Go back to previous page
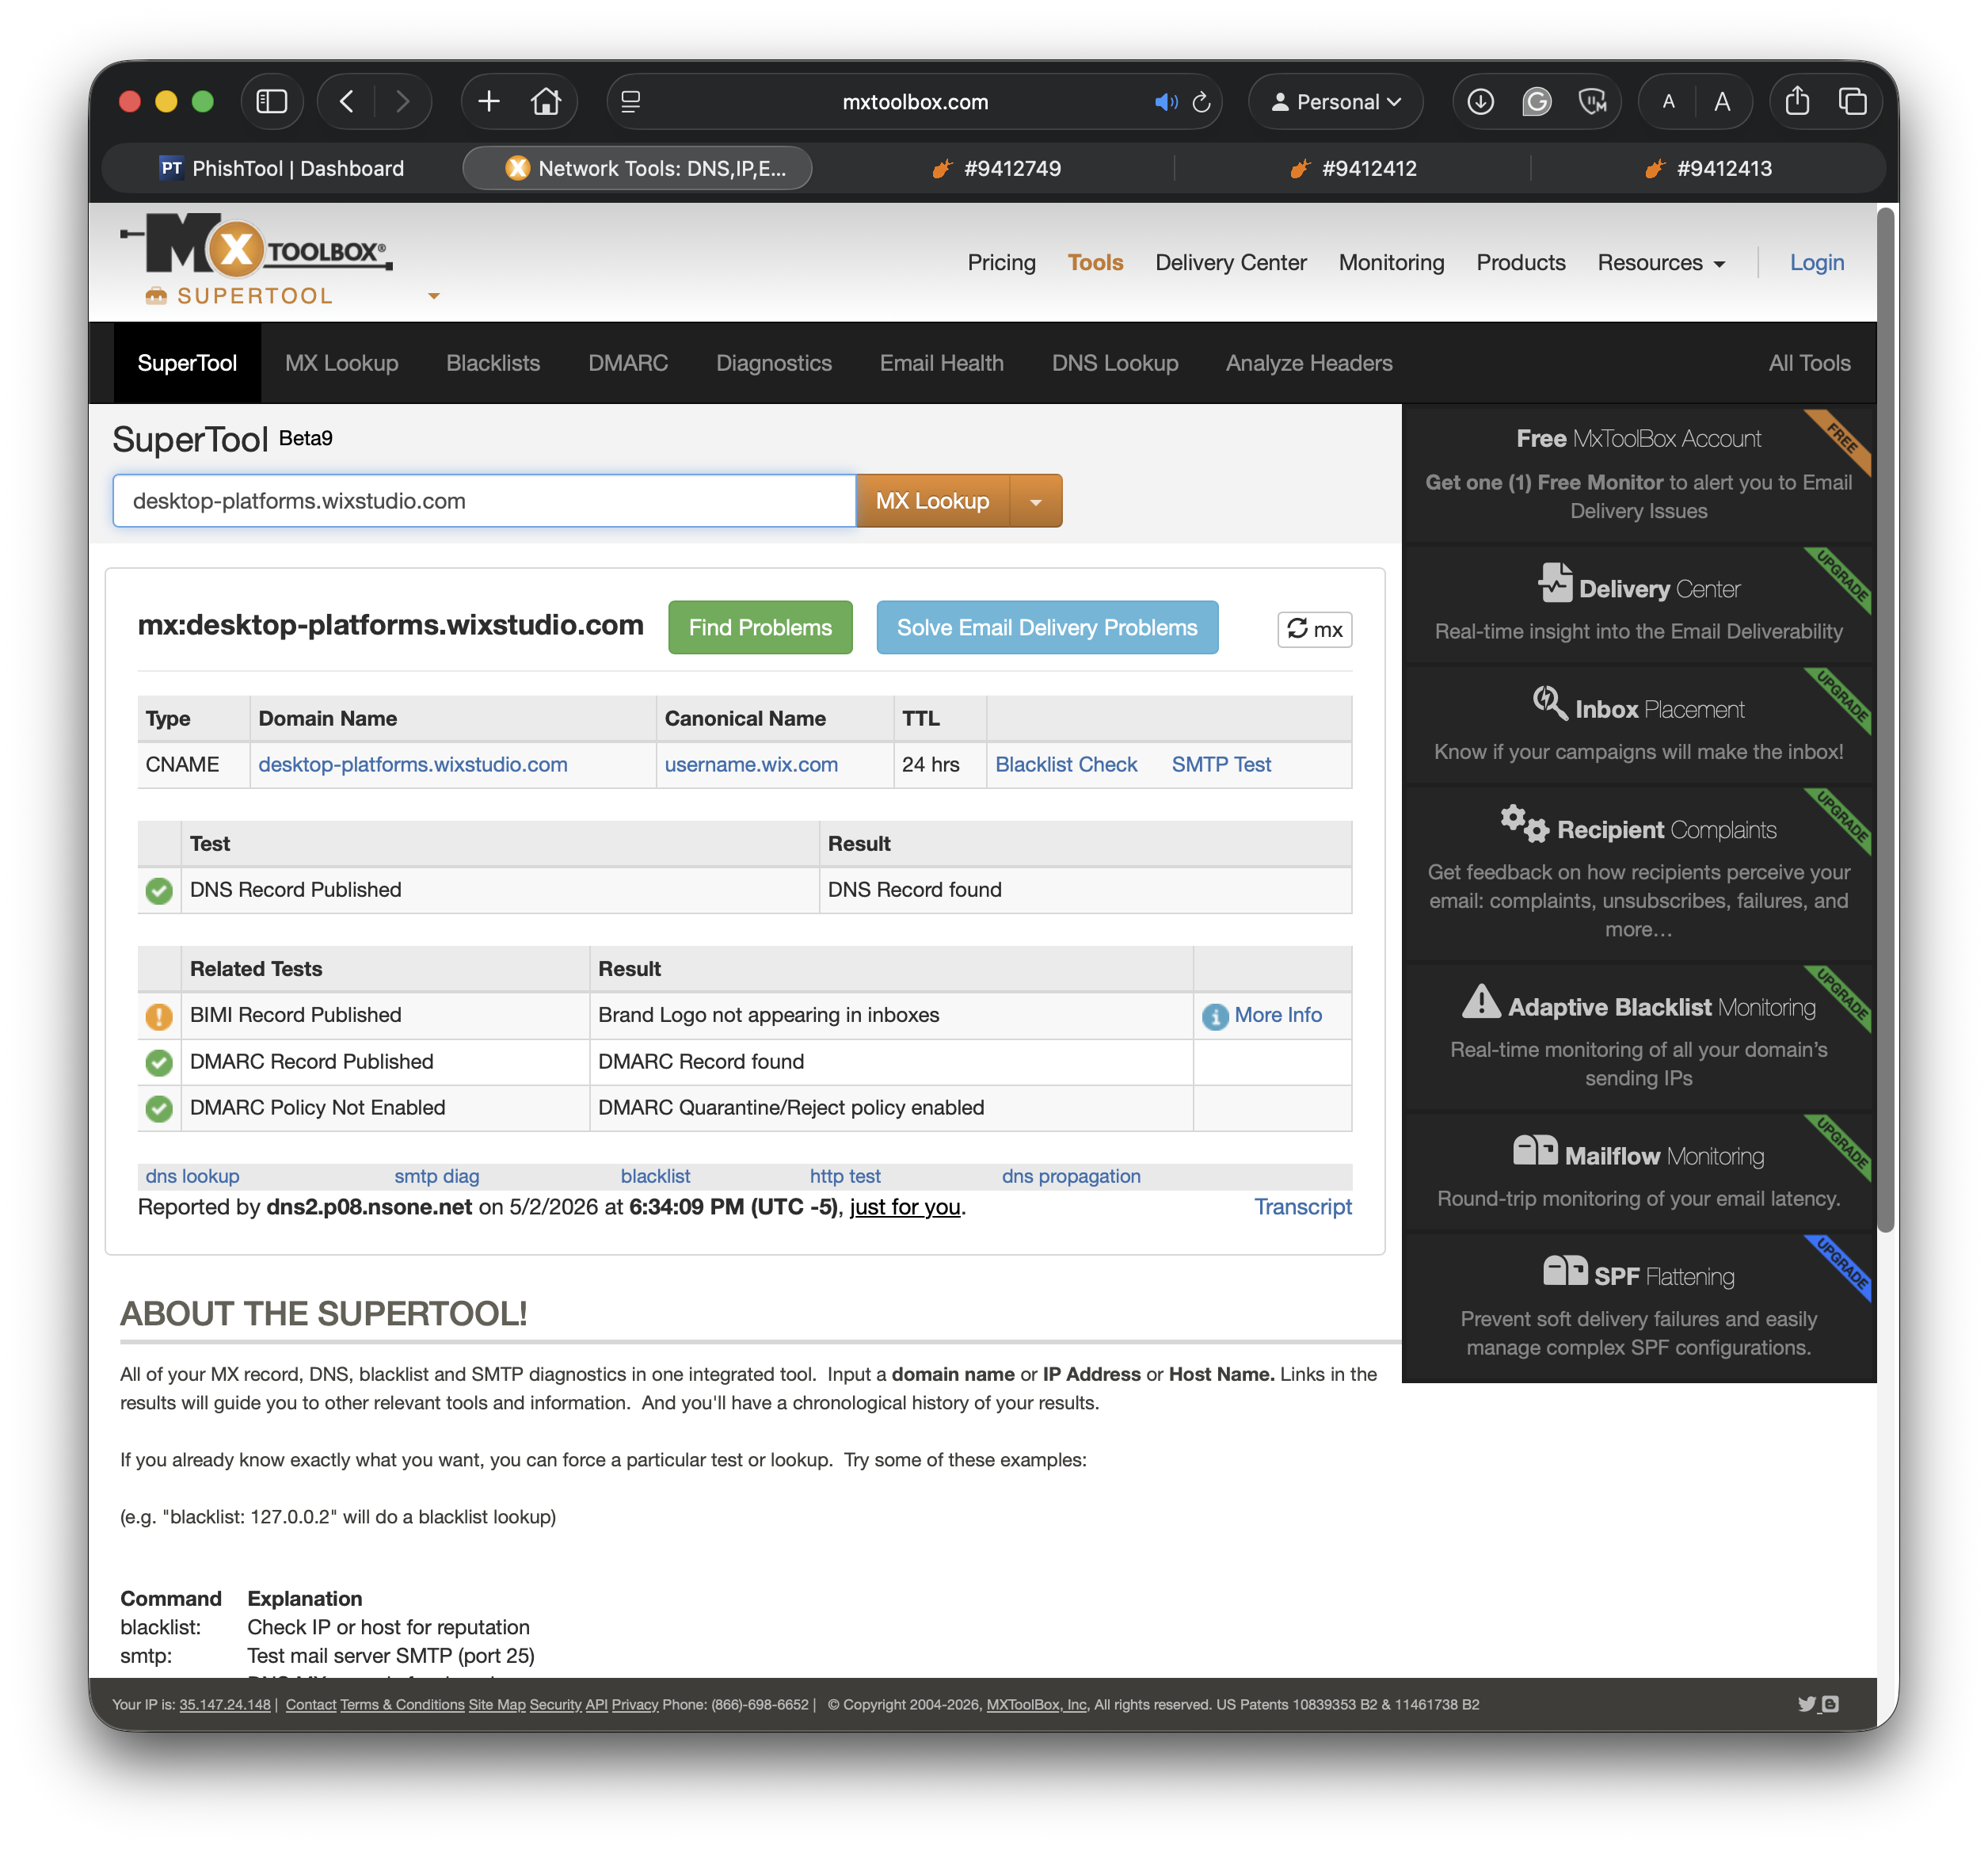 click(347, 102)
